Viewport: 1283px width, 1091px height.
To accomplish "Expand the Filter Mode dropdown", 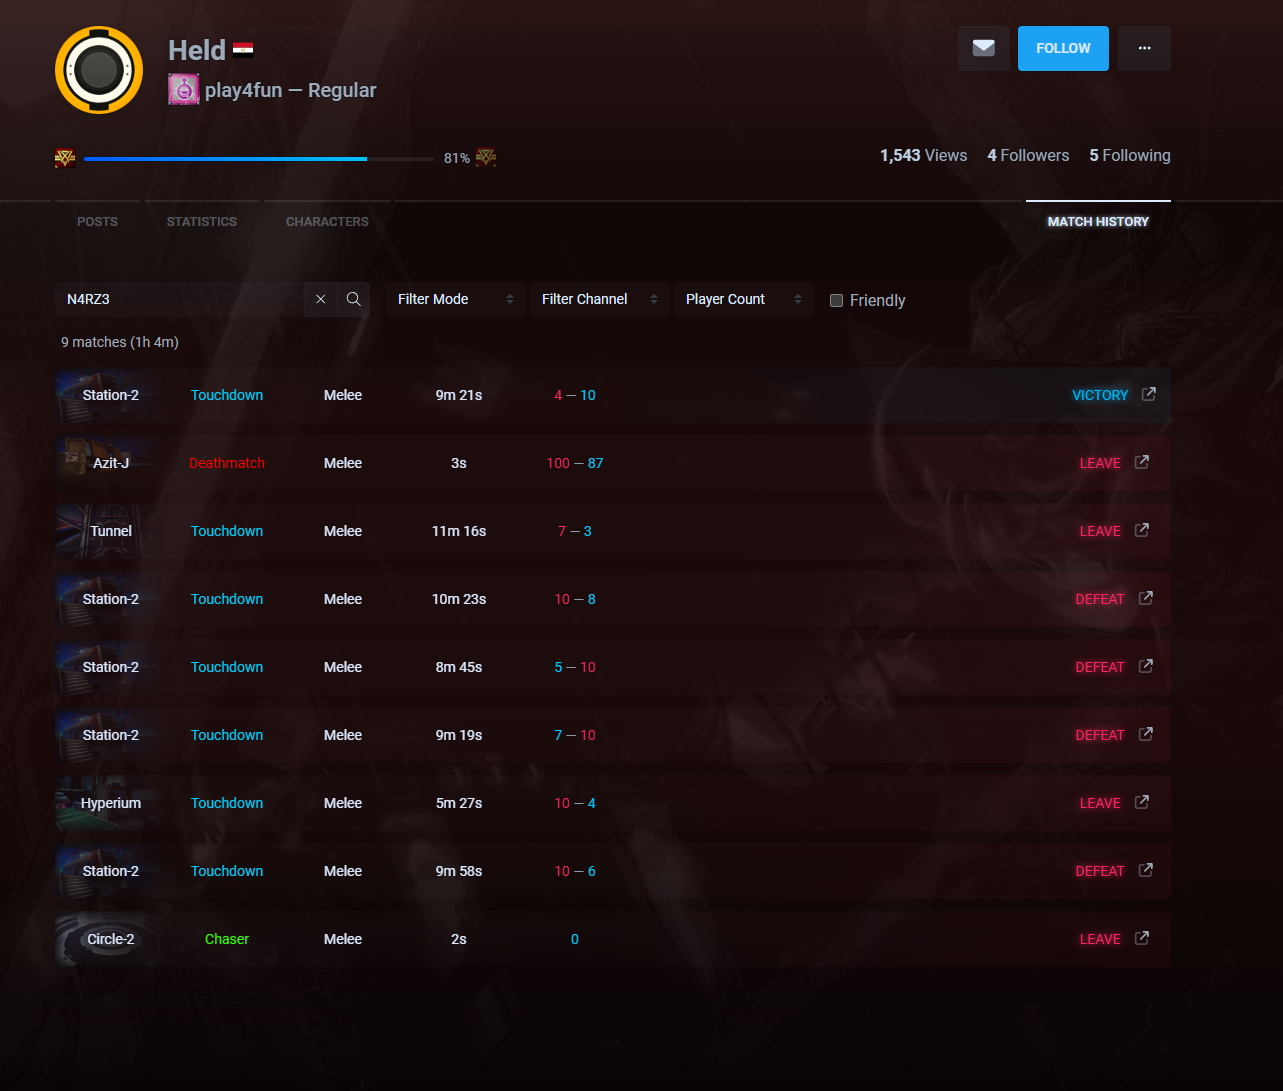I will pyautogui.click(x=456, y=299).
